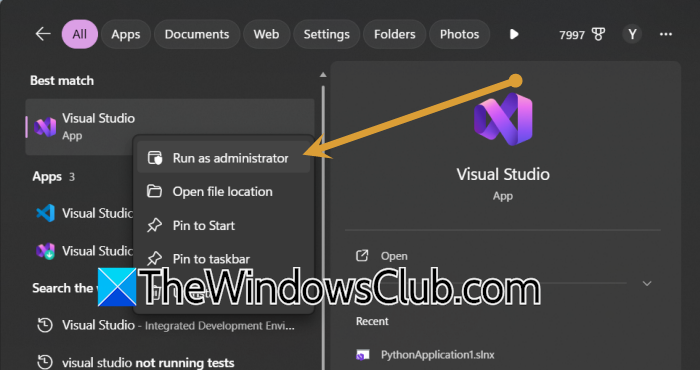The height and width of the screenshot is (370, 700).
Task: Click the shield icon beside Run as administrator
Action: pos(155,158)
